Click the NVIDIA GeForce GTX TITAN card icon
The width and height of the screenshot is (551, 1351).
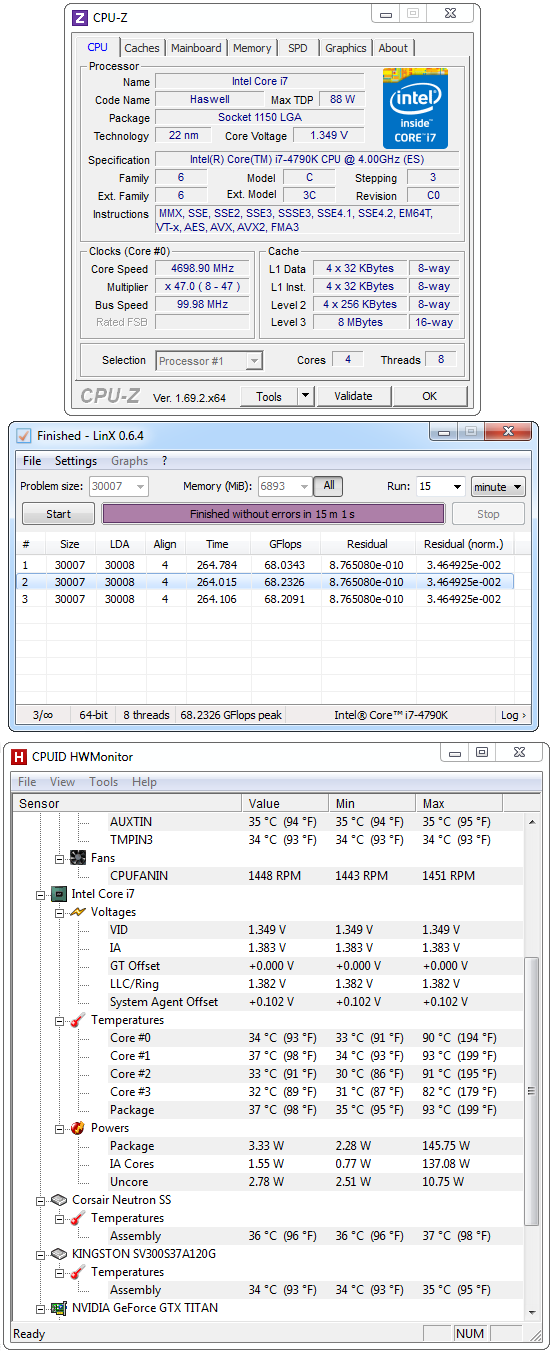point(59,1308)
